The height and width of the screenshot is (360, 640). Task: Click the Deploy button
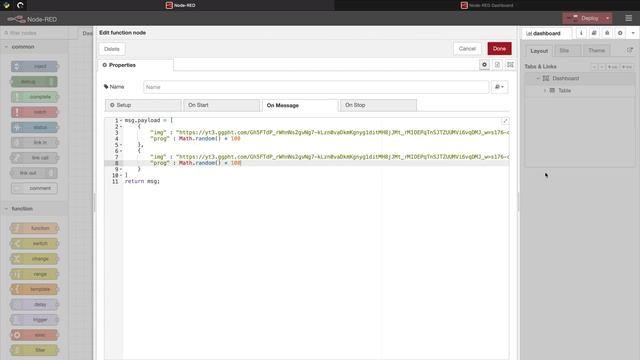[x=583, y=18]
